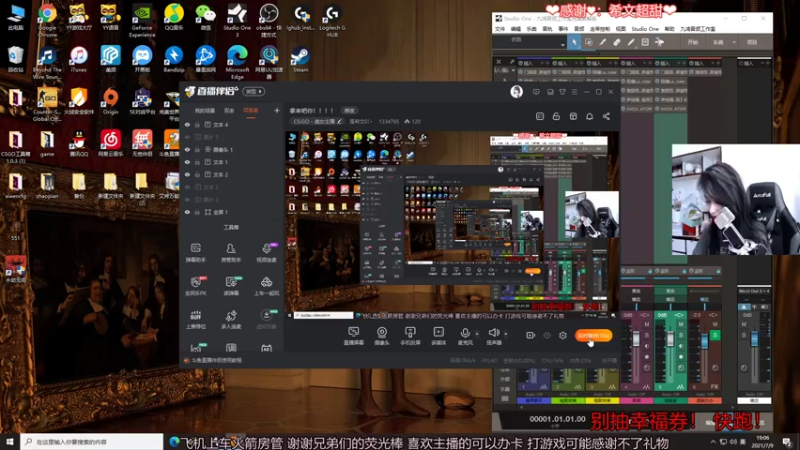Click the orange start streaming button

(593, 335)
